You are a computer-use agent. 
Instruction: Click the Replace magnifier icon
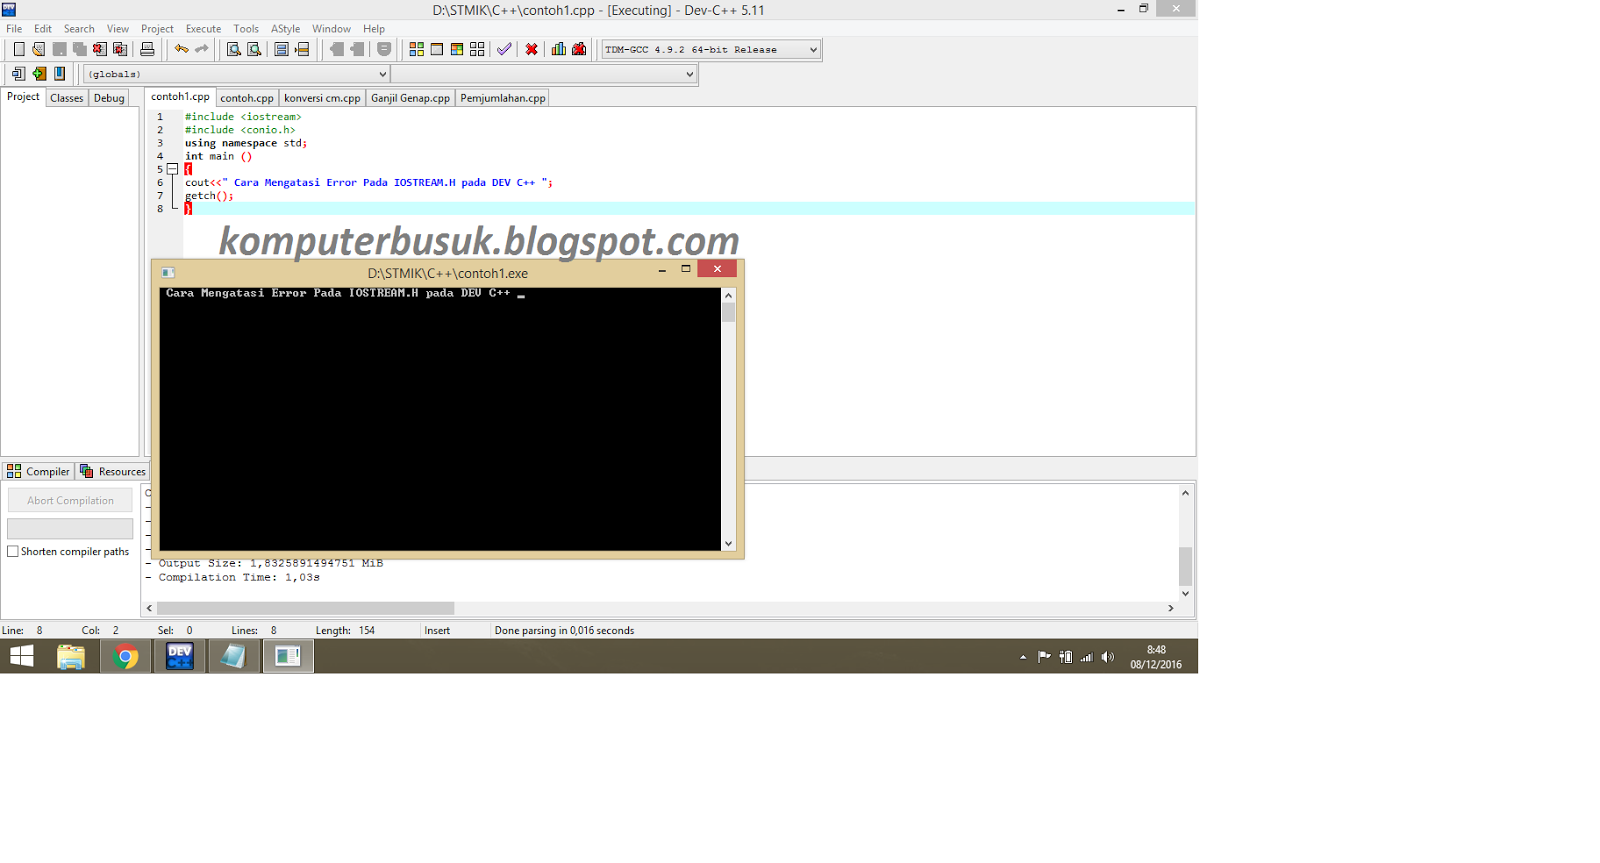coord(254,49)
